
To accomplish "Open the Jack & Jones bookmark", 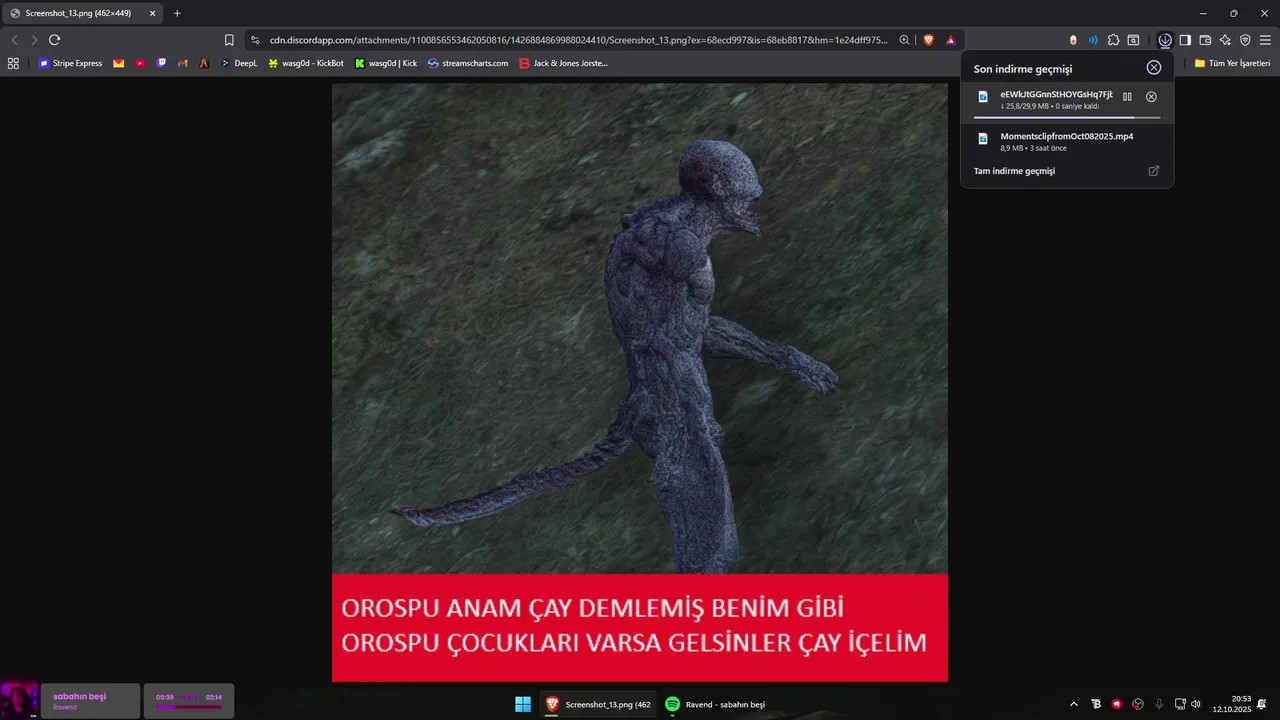I will coord(563,63).
